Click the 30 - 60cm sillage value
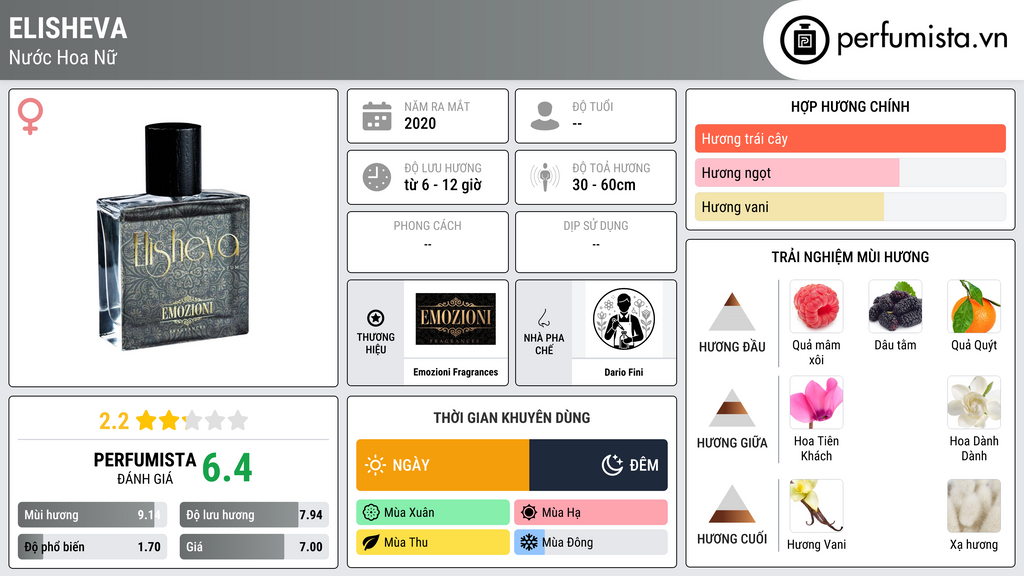Image resolution: width=1024 pixels, height=576 pixels. coord(604,185)
